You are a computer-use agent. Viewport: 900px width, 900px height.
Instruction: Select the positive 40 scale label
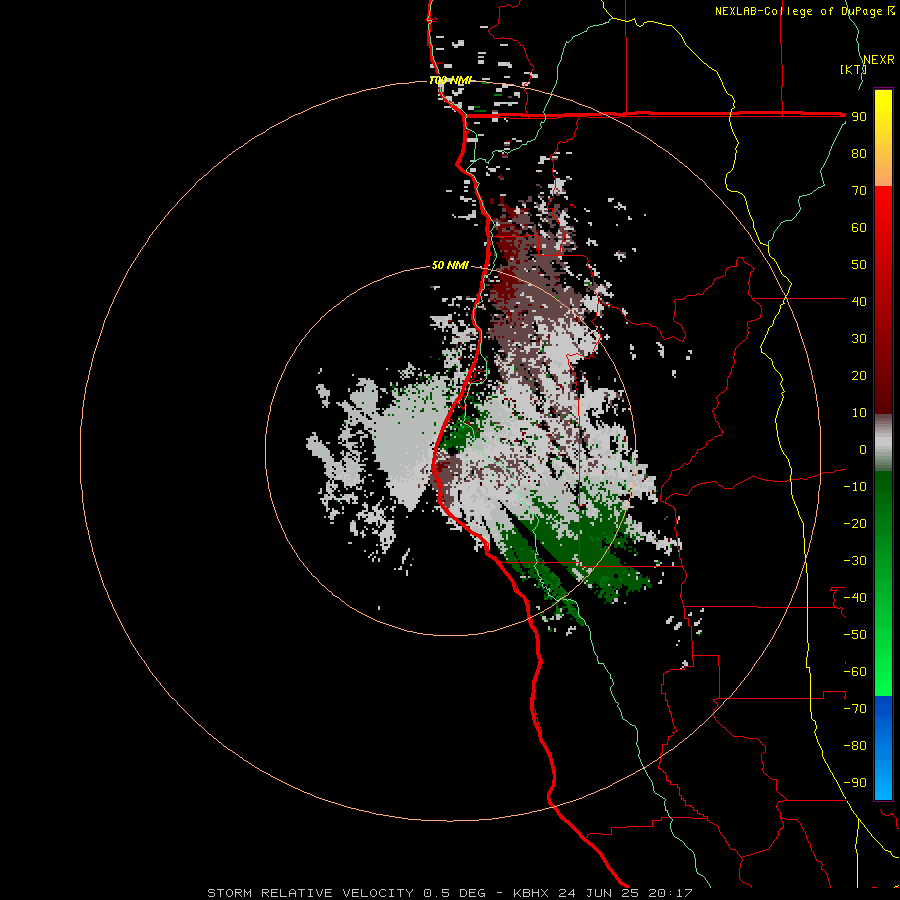tap(859, 302)
